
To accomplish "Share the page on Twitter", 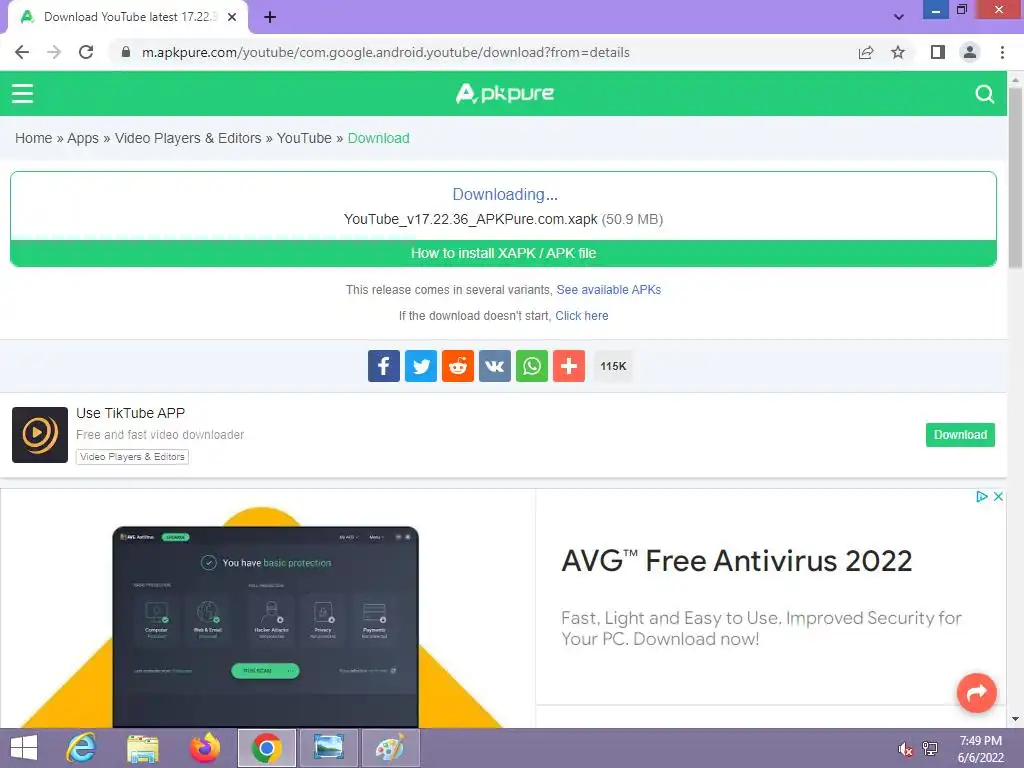I will (x=421, y=366).
